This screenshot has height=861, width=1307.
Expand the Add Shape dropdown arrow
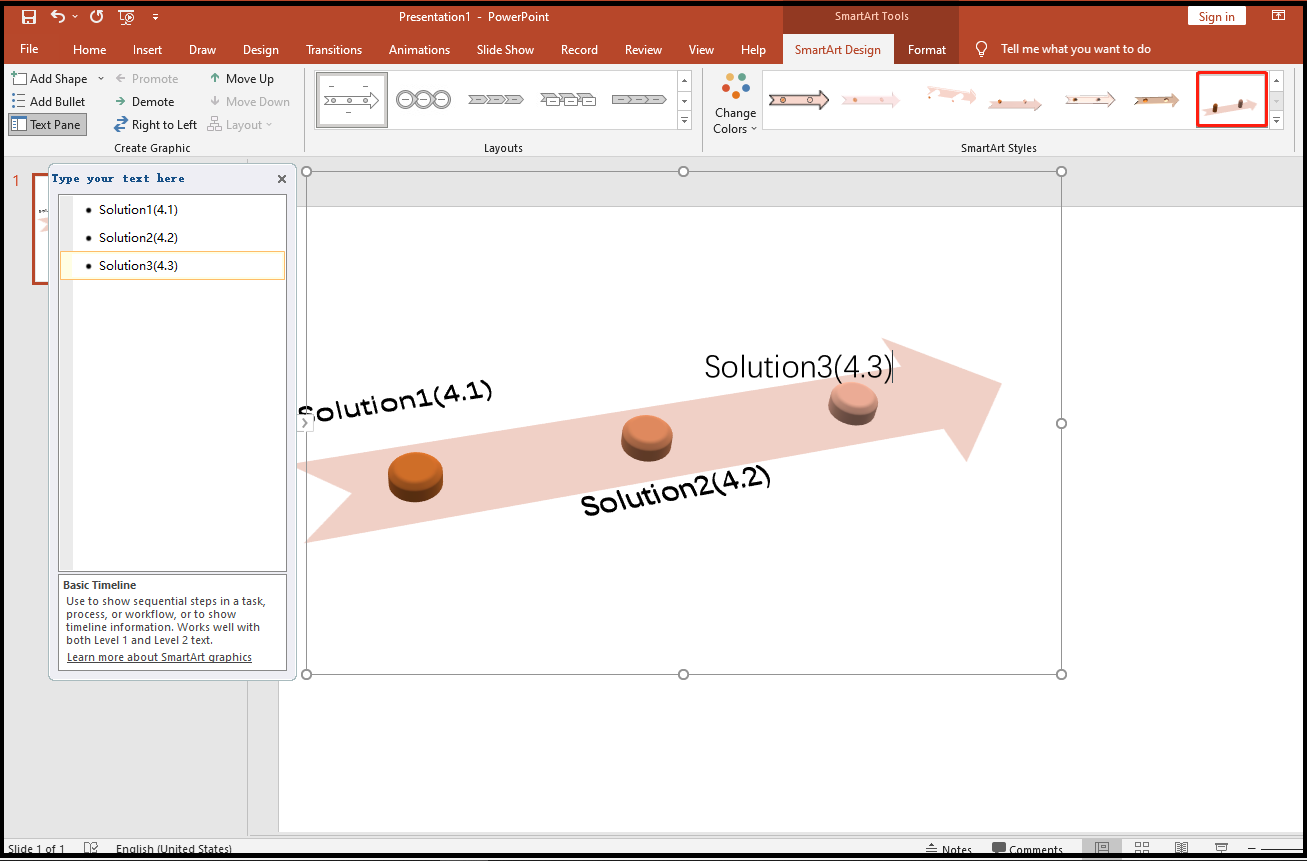(100, 78)
